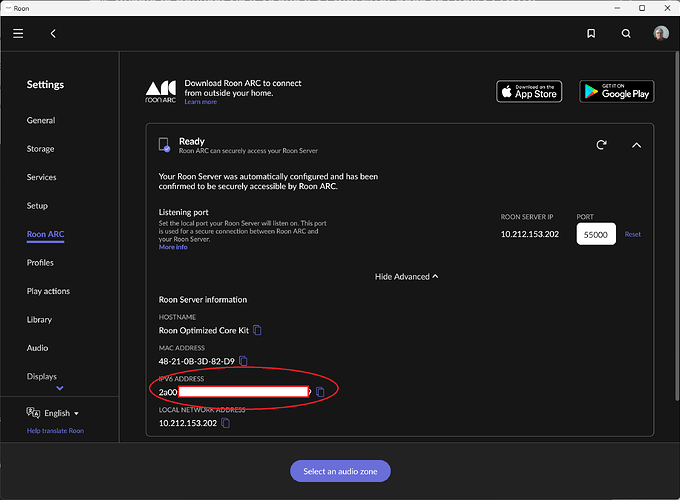Open Help translate Roon link

pos(55,431)
